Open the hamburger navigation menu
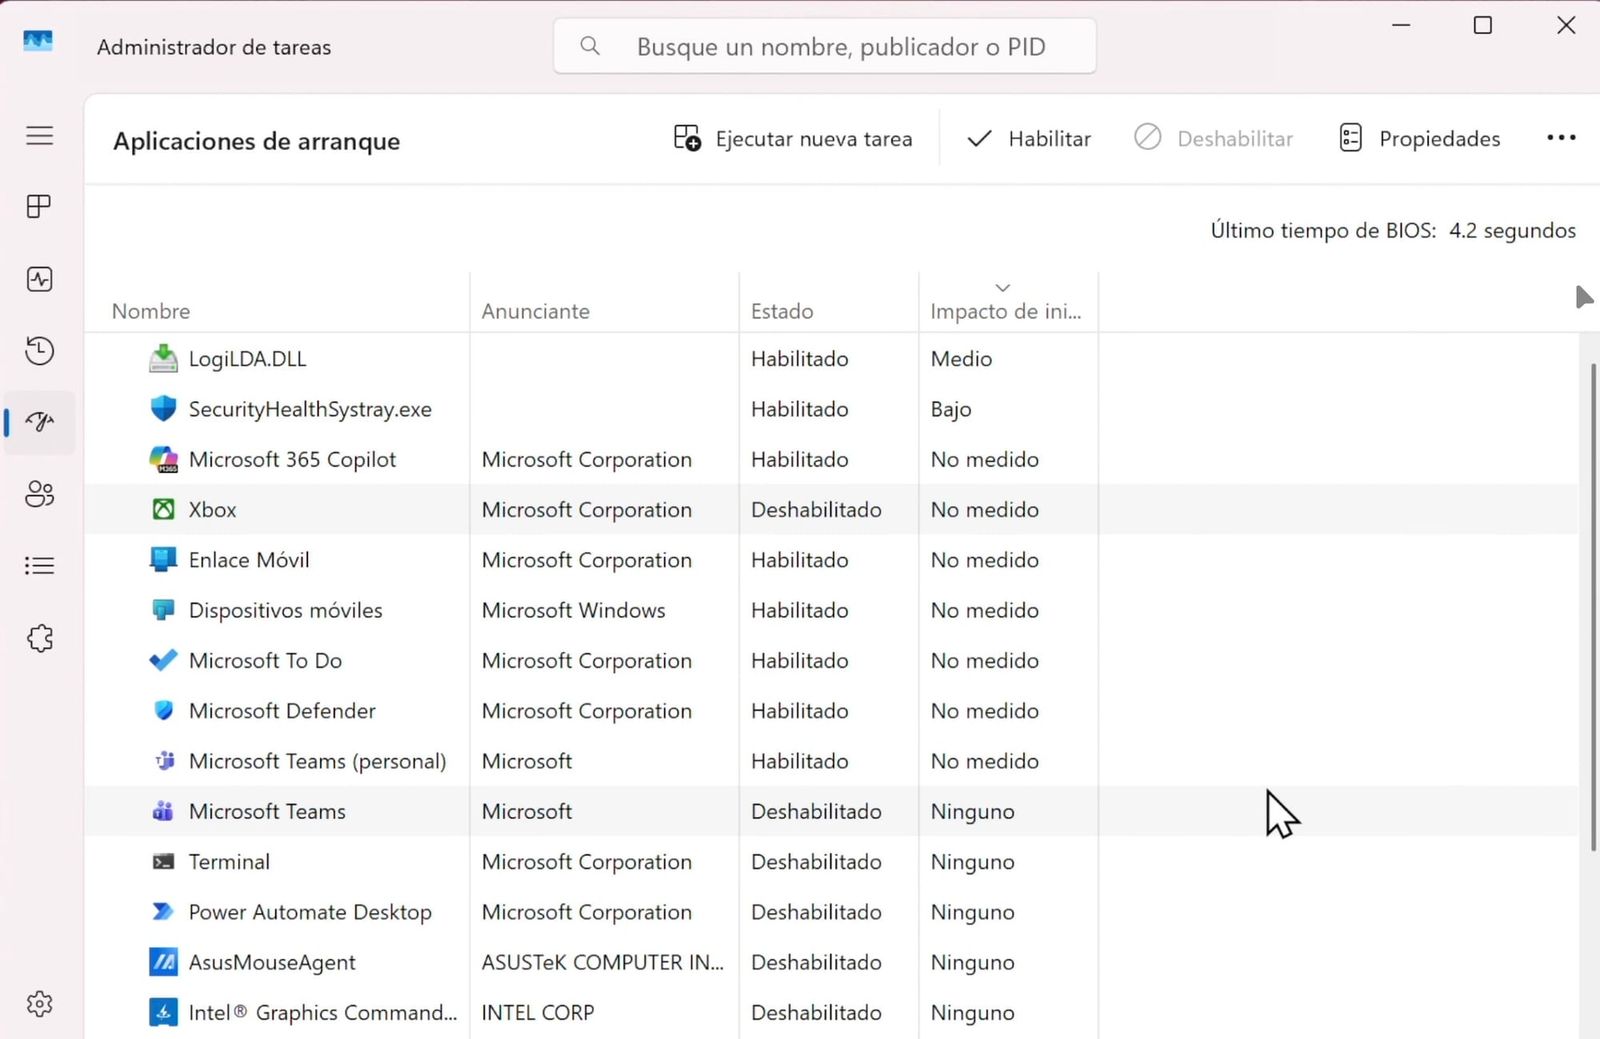This screenshot has width=1600, height=1039. pos(40,136)
